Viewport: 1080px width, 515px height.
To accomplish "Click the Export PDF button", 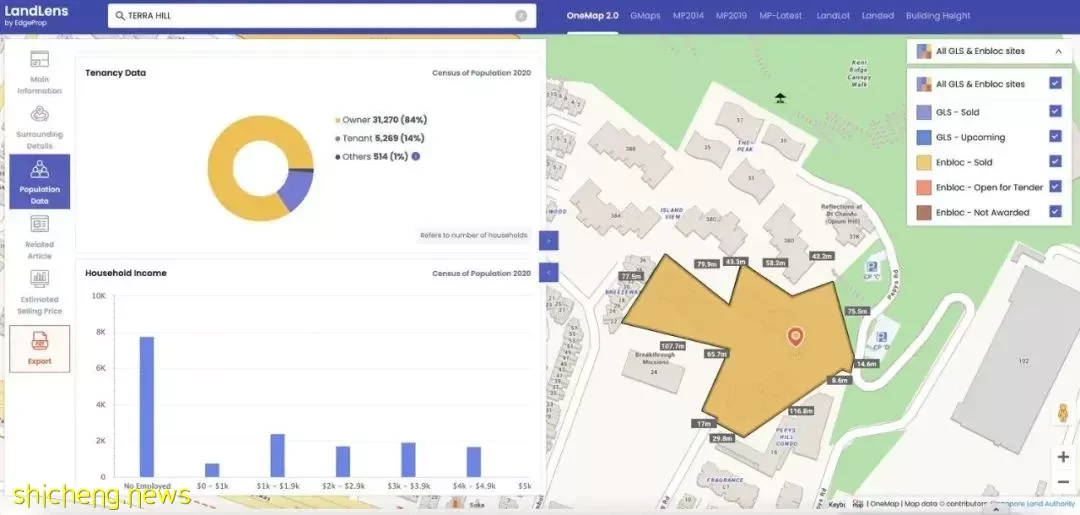I will (39, 348).
